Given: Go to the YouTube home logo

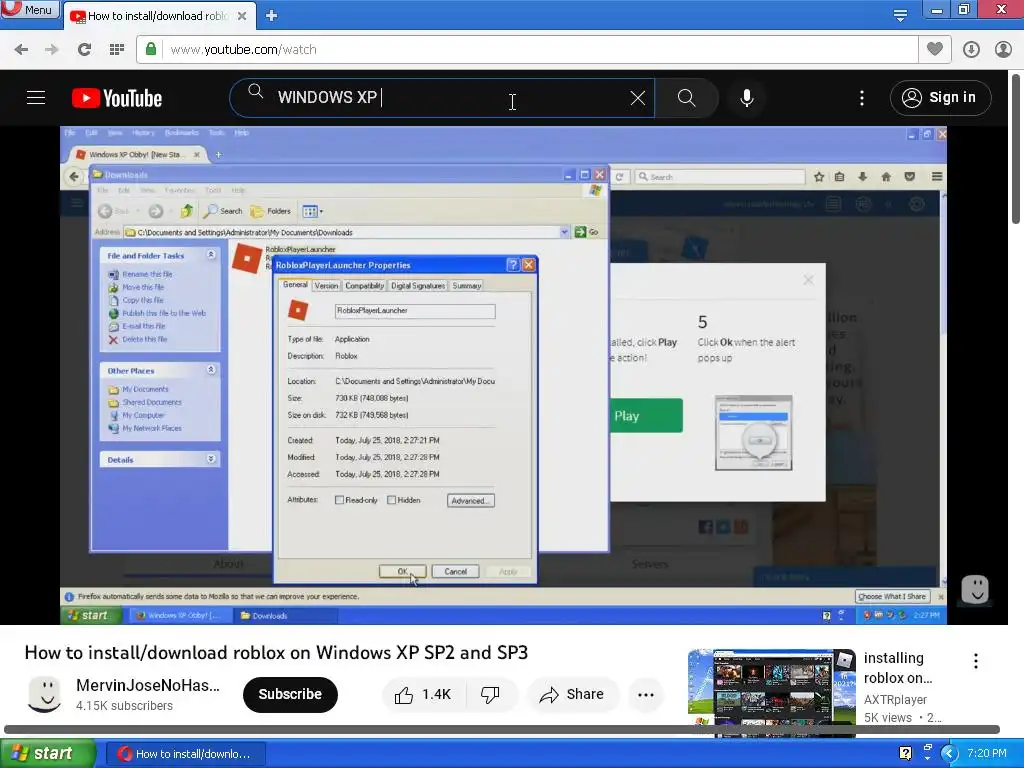Looking at the screenshot, I should point(117,98).
